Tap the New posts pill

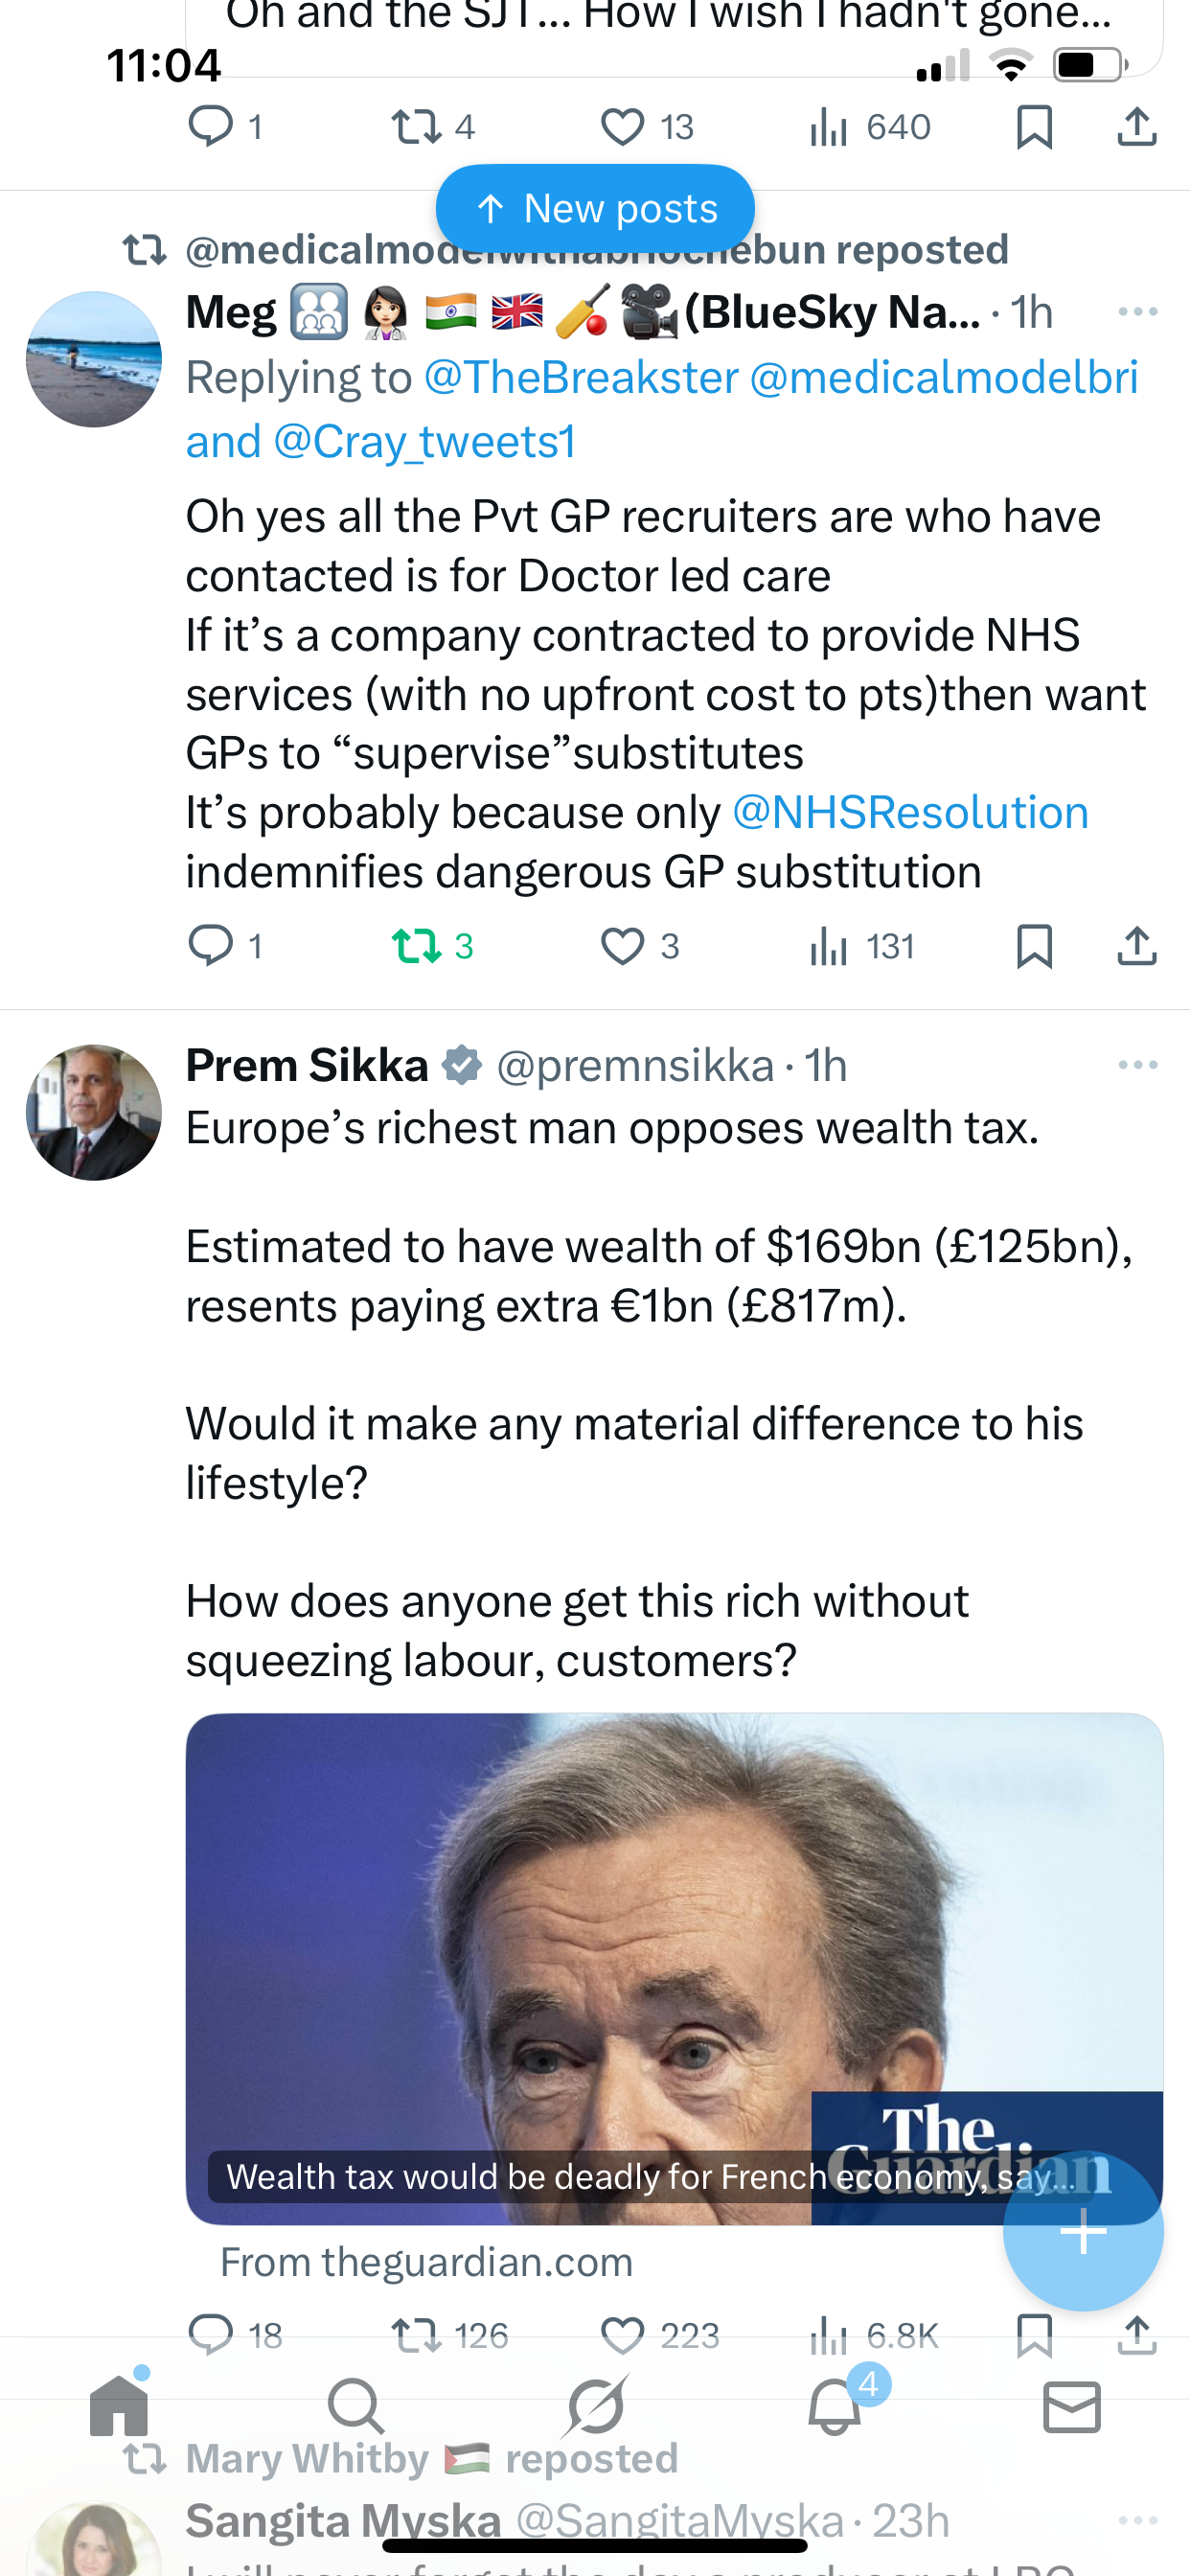(595, 209)
